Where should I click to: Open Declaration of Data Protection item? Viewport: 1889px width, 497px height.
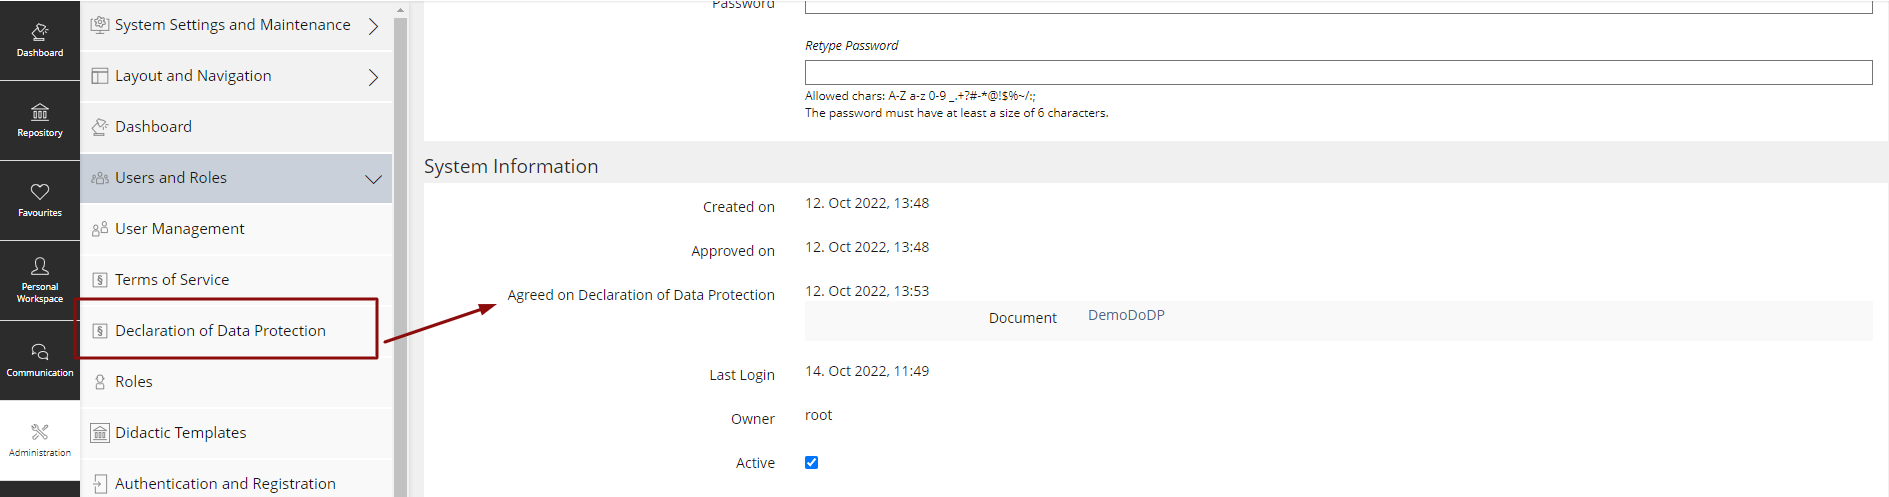(220, 331)
